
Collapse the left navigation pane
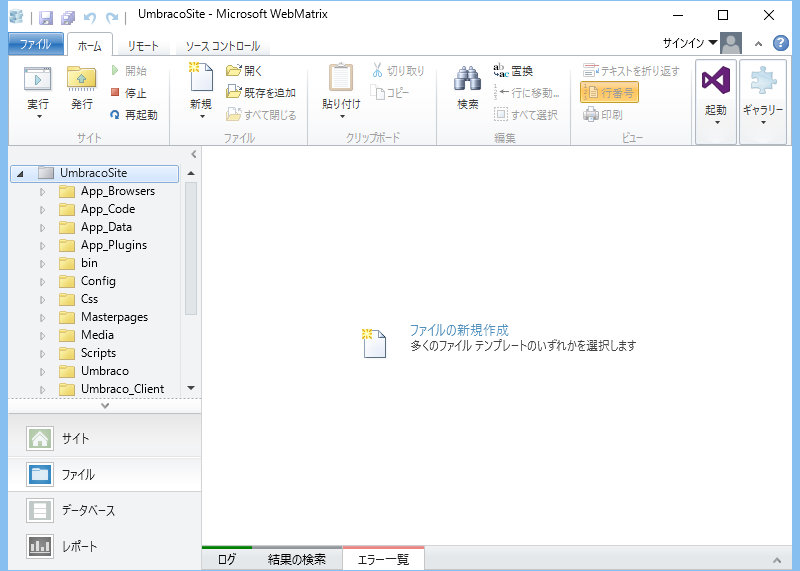(193, 154)
